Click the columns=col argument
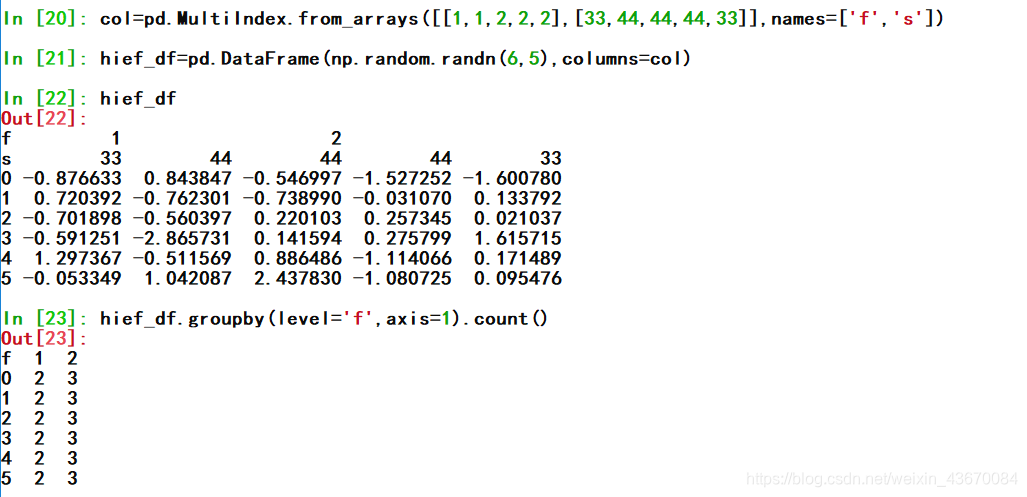Image resolution: width=1027 pixels, height=497 pixels. (622, 59)
